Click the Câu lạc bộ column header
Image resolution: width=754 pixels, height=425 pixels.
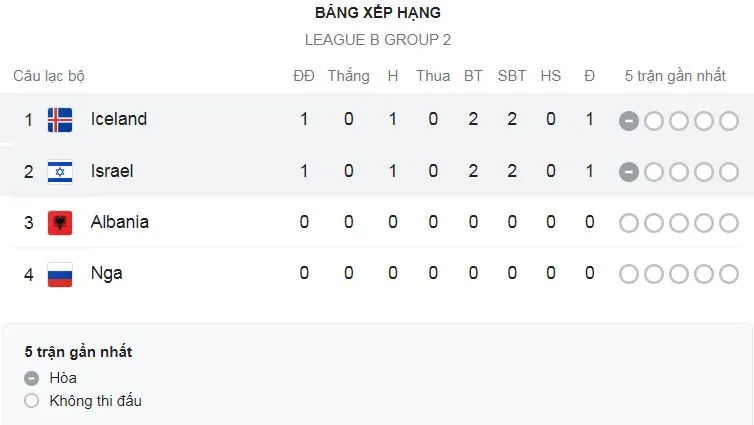[x=49, y=76]
